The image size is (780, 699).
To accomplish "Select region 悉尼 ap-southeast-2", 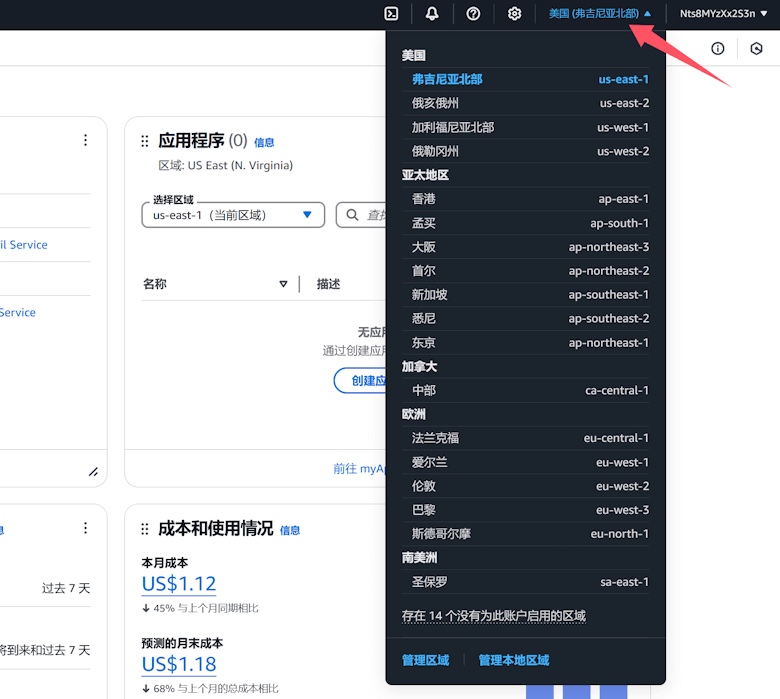I will coord(525,318).
